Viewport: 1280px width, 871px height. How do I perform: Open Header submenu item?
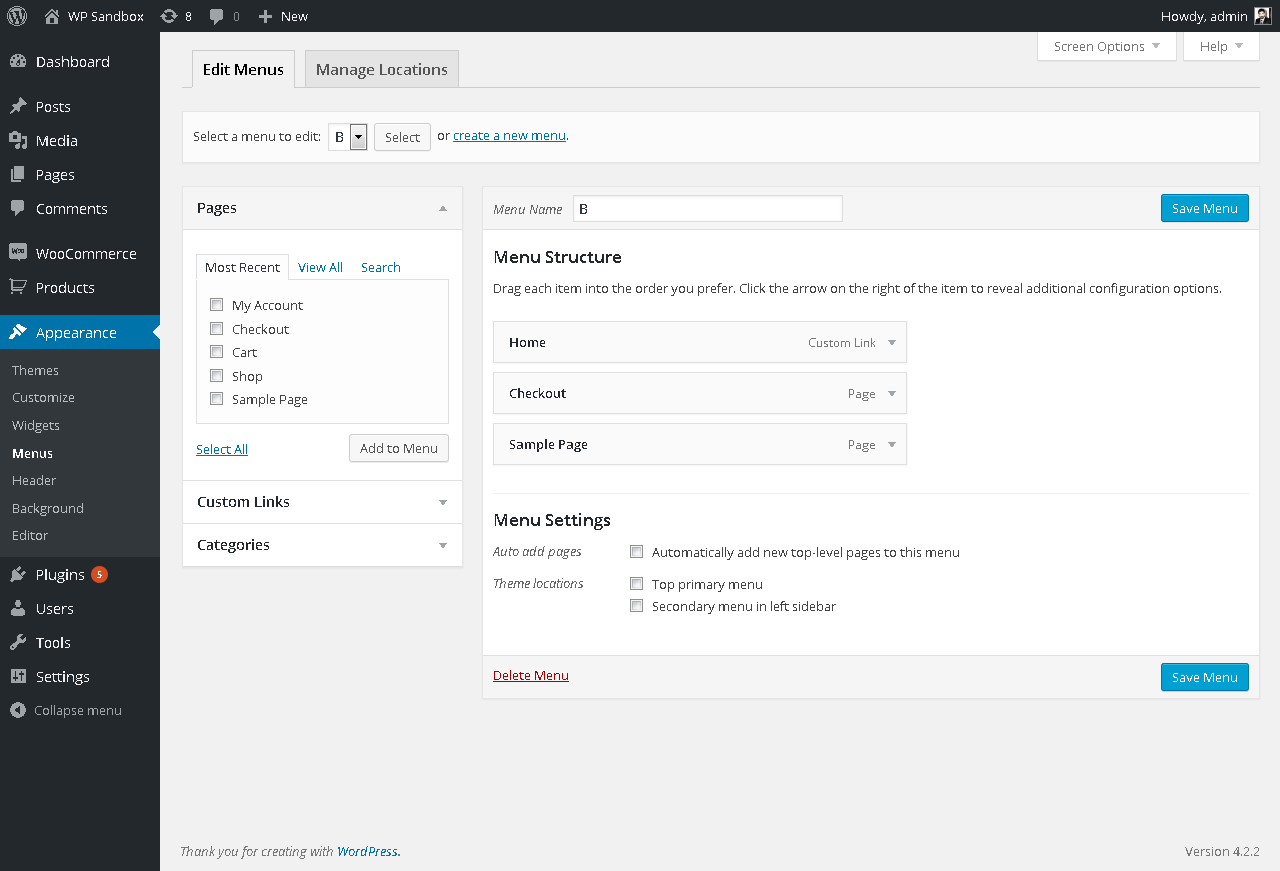coord(34,480)
